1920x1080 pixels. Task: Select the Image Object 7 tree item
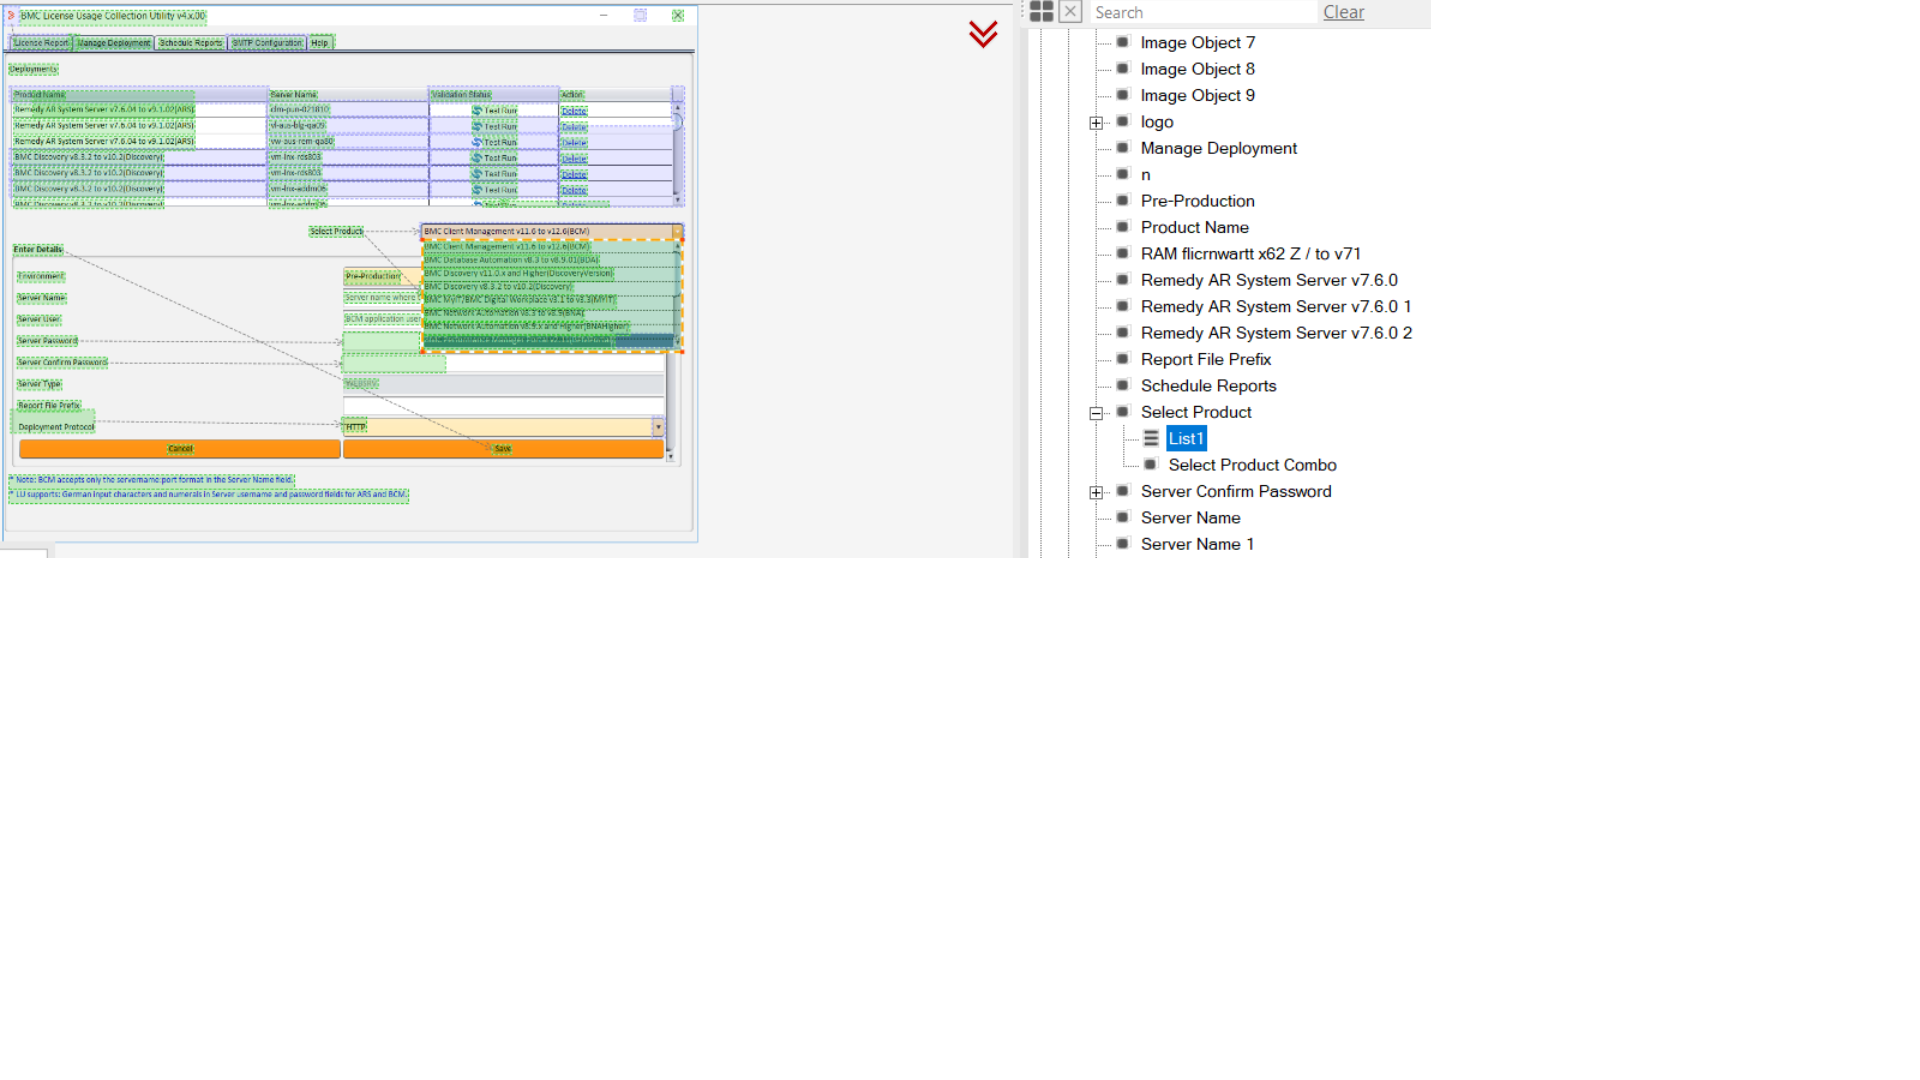[1197, 43]
